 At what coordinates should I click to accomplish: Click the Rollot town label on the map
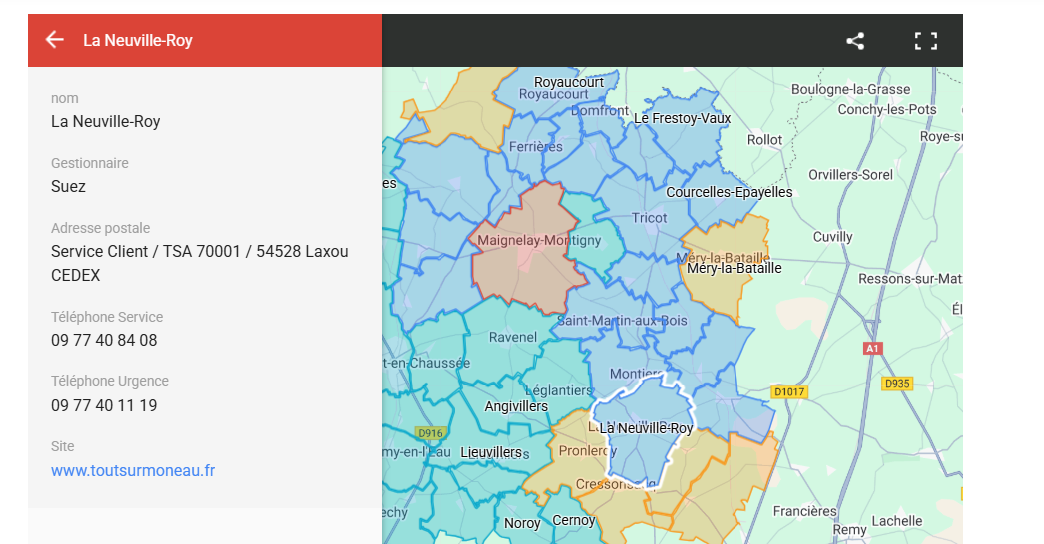point(764,140)
